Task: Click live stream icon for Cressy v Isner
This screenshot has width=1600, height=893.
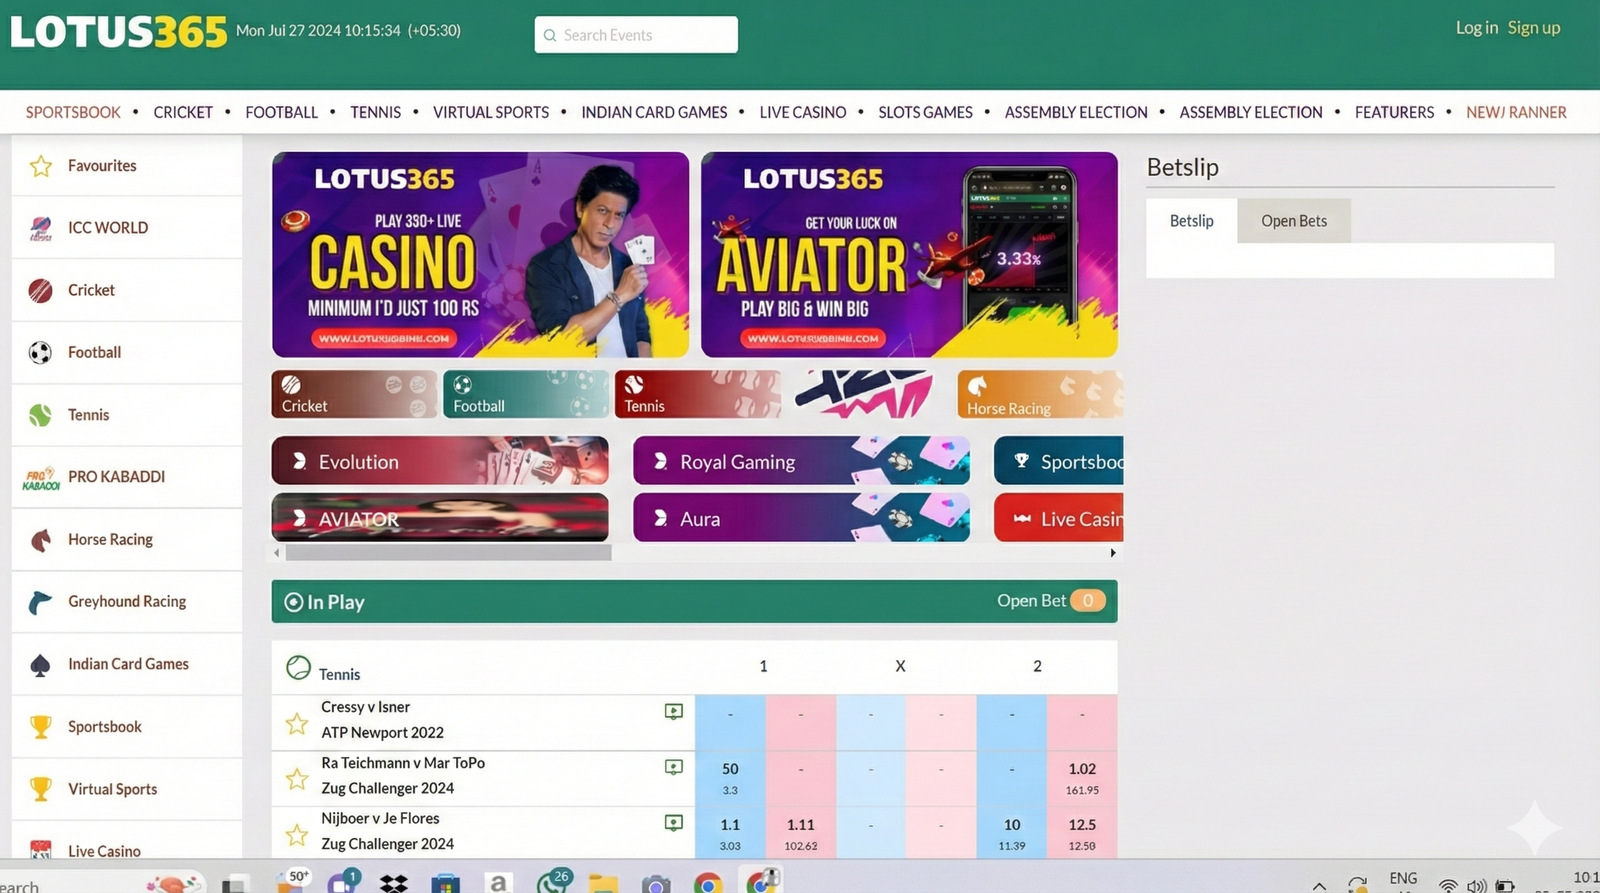Action: pos(674,711)
